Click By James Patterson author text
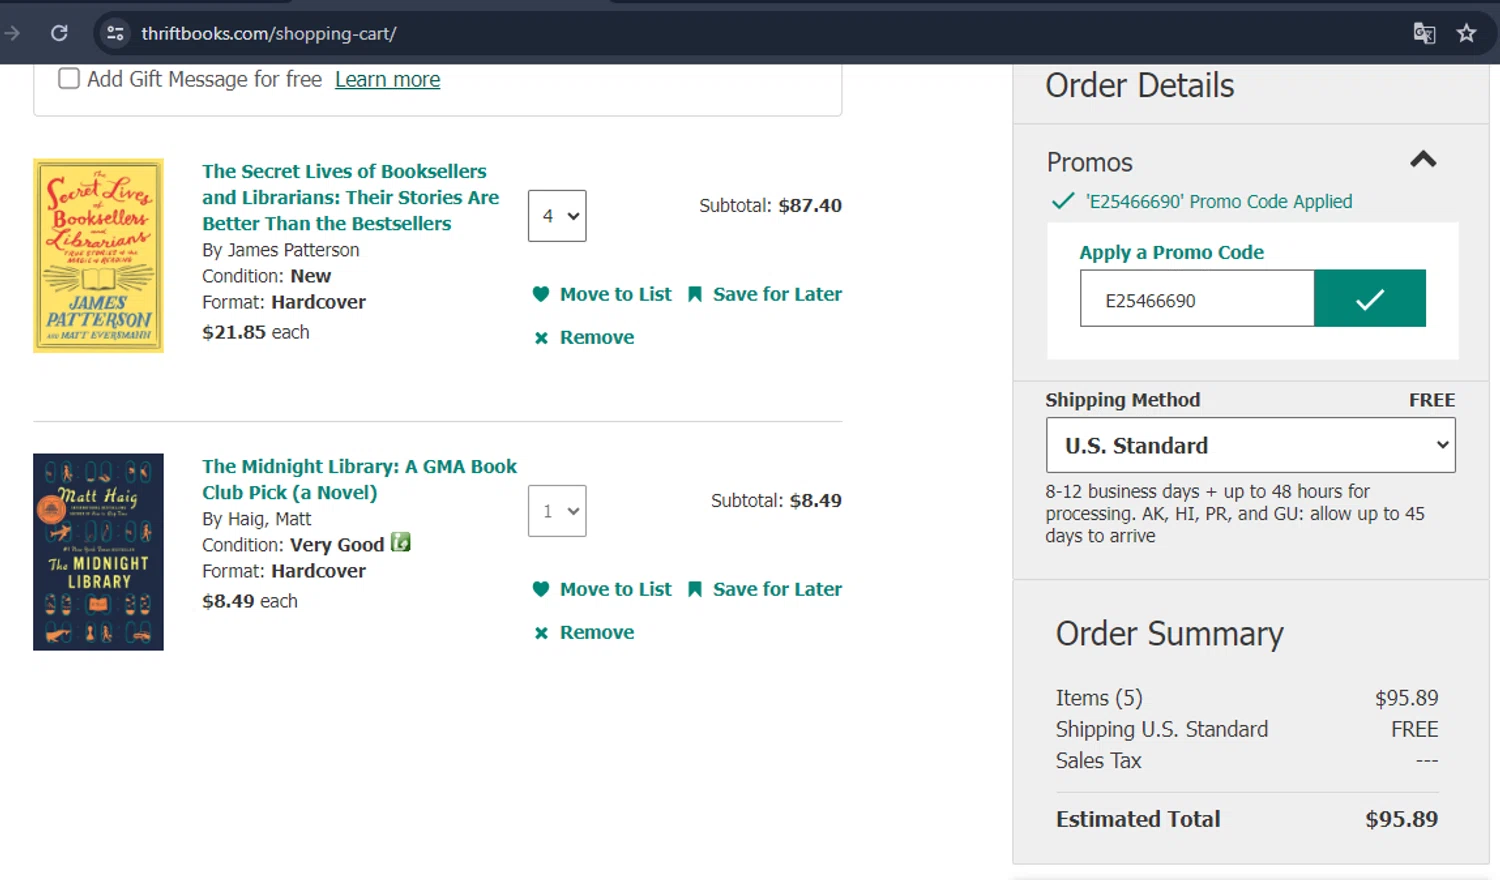Viewport: 1500px width, 880px height. (280, 250)
